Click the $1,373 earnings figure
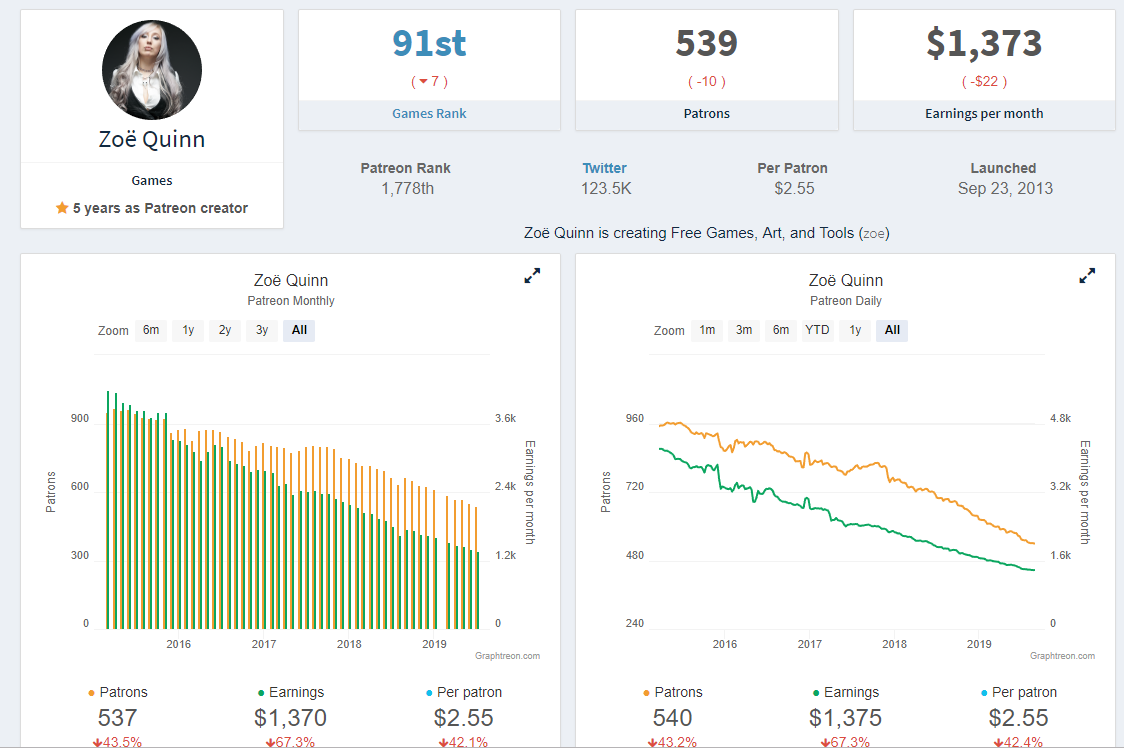 (x=984, y=43)
